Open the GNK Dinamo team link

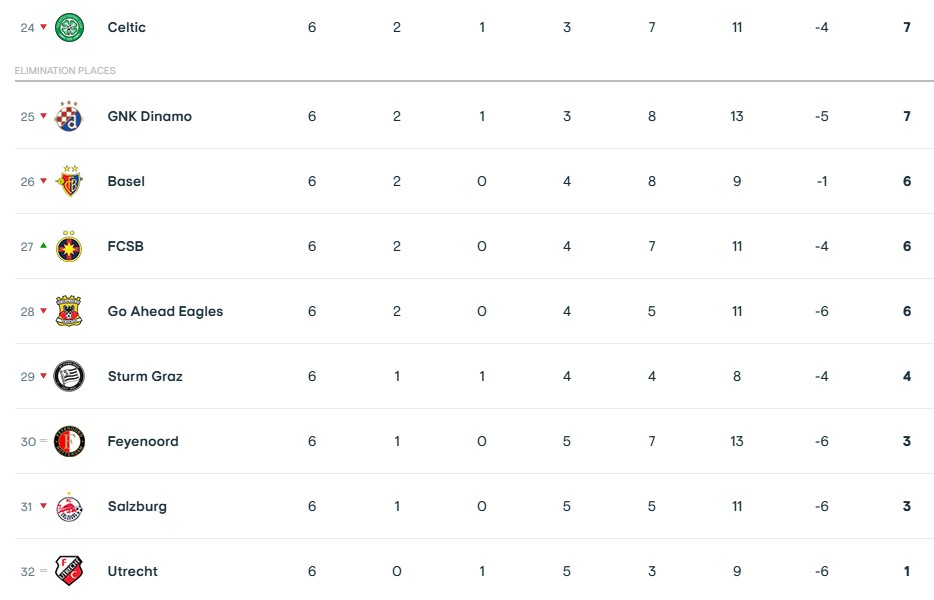[x=149, y=116]
